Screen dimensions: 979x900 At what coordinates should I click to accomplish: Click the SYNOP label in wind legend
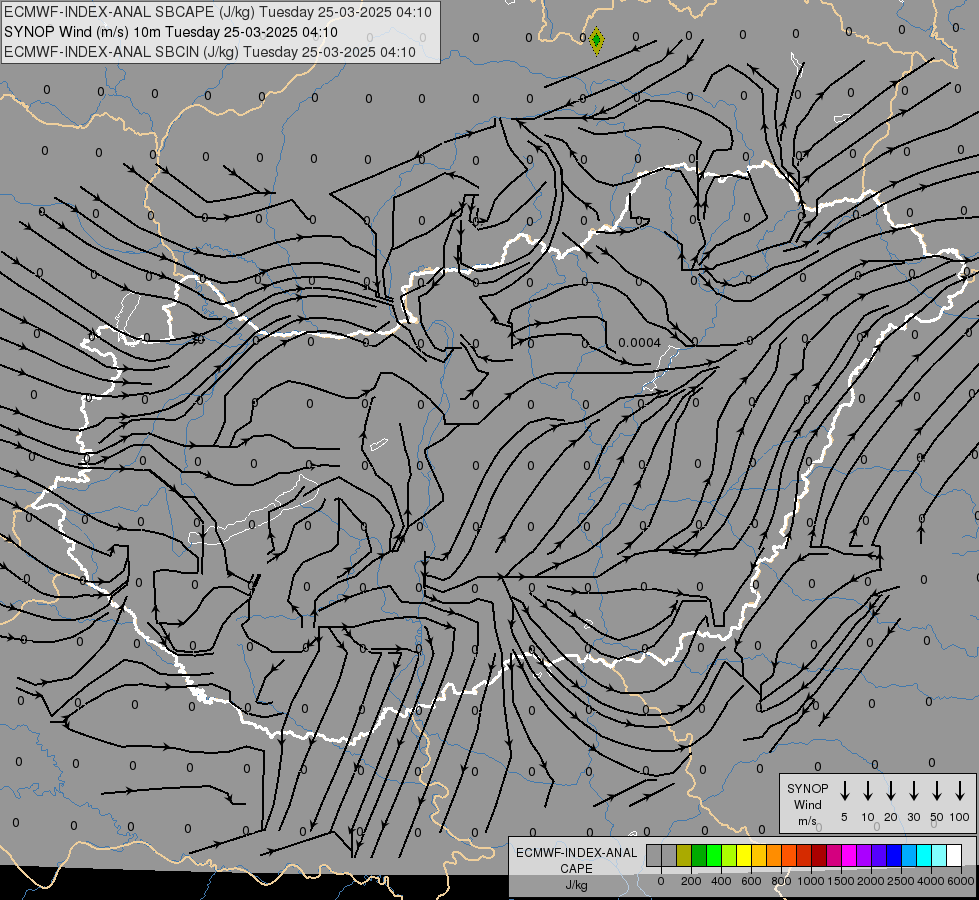807,788
